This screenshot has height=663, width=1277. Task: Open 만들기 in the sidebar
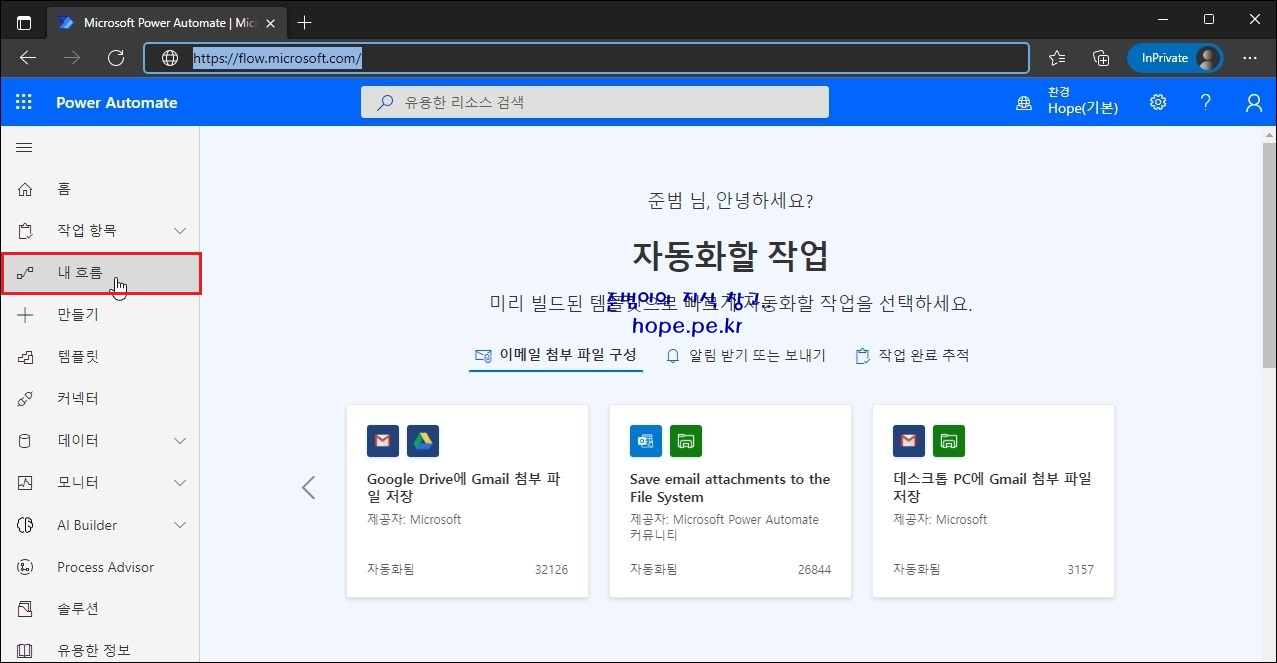coord(101,315)
